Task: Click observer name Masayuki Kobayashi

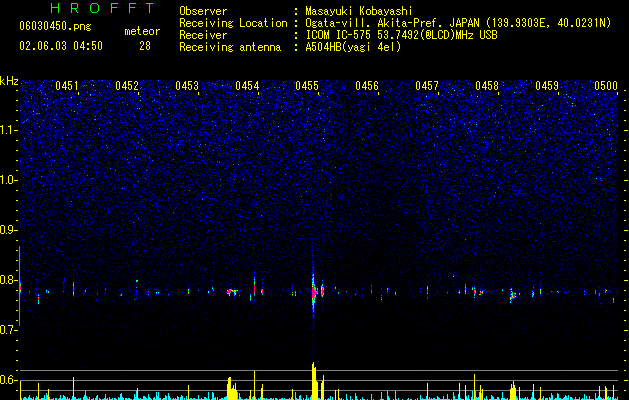Action: [x=359, y=11]
